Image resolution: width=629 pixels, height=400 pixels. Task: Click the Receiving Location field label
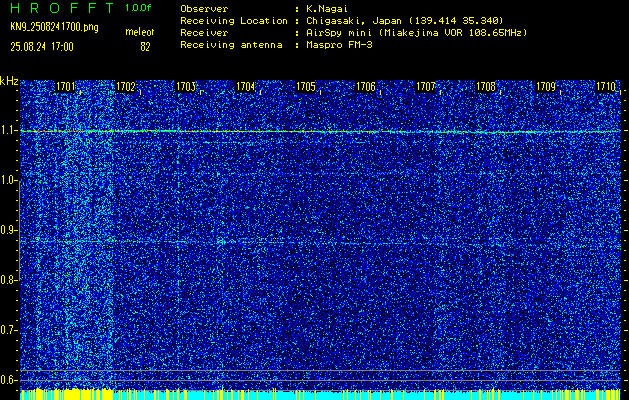[x=234, y=21]
